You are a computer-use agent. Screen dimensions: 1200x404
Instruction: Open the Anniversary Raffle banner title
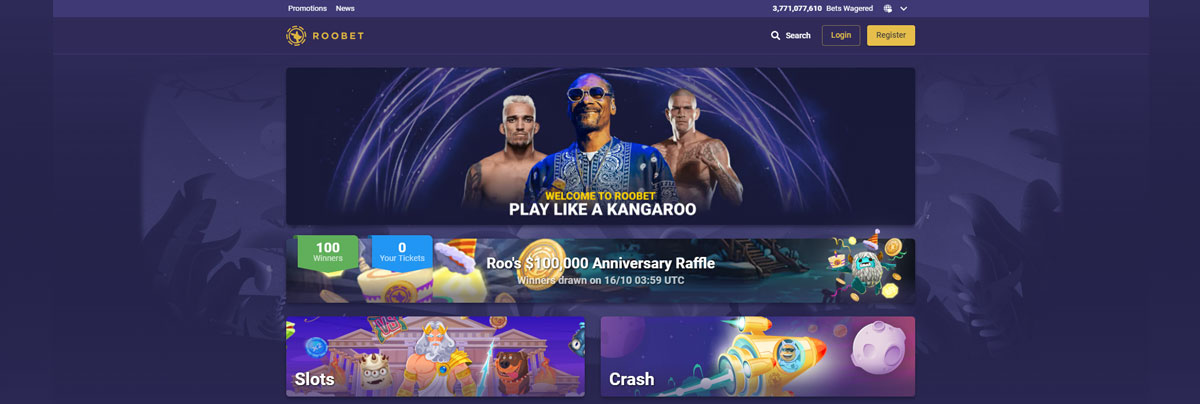(601, 263)
